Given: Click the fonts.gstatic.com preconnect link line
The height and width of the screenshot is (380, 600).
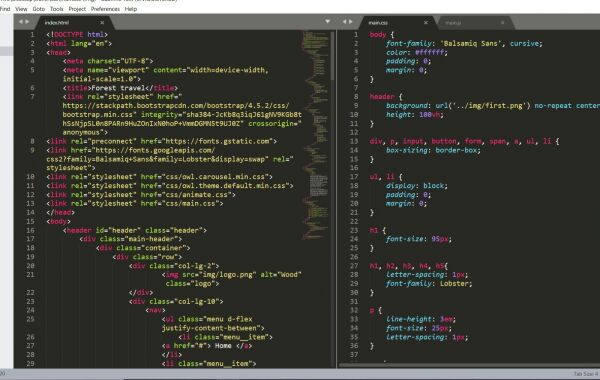Looking at the screenshot, I should (161, 141).
